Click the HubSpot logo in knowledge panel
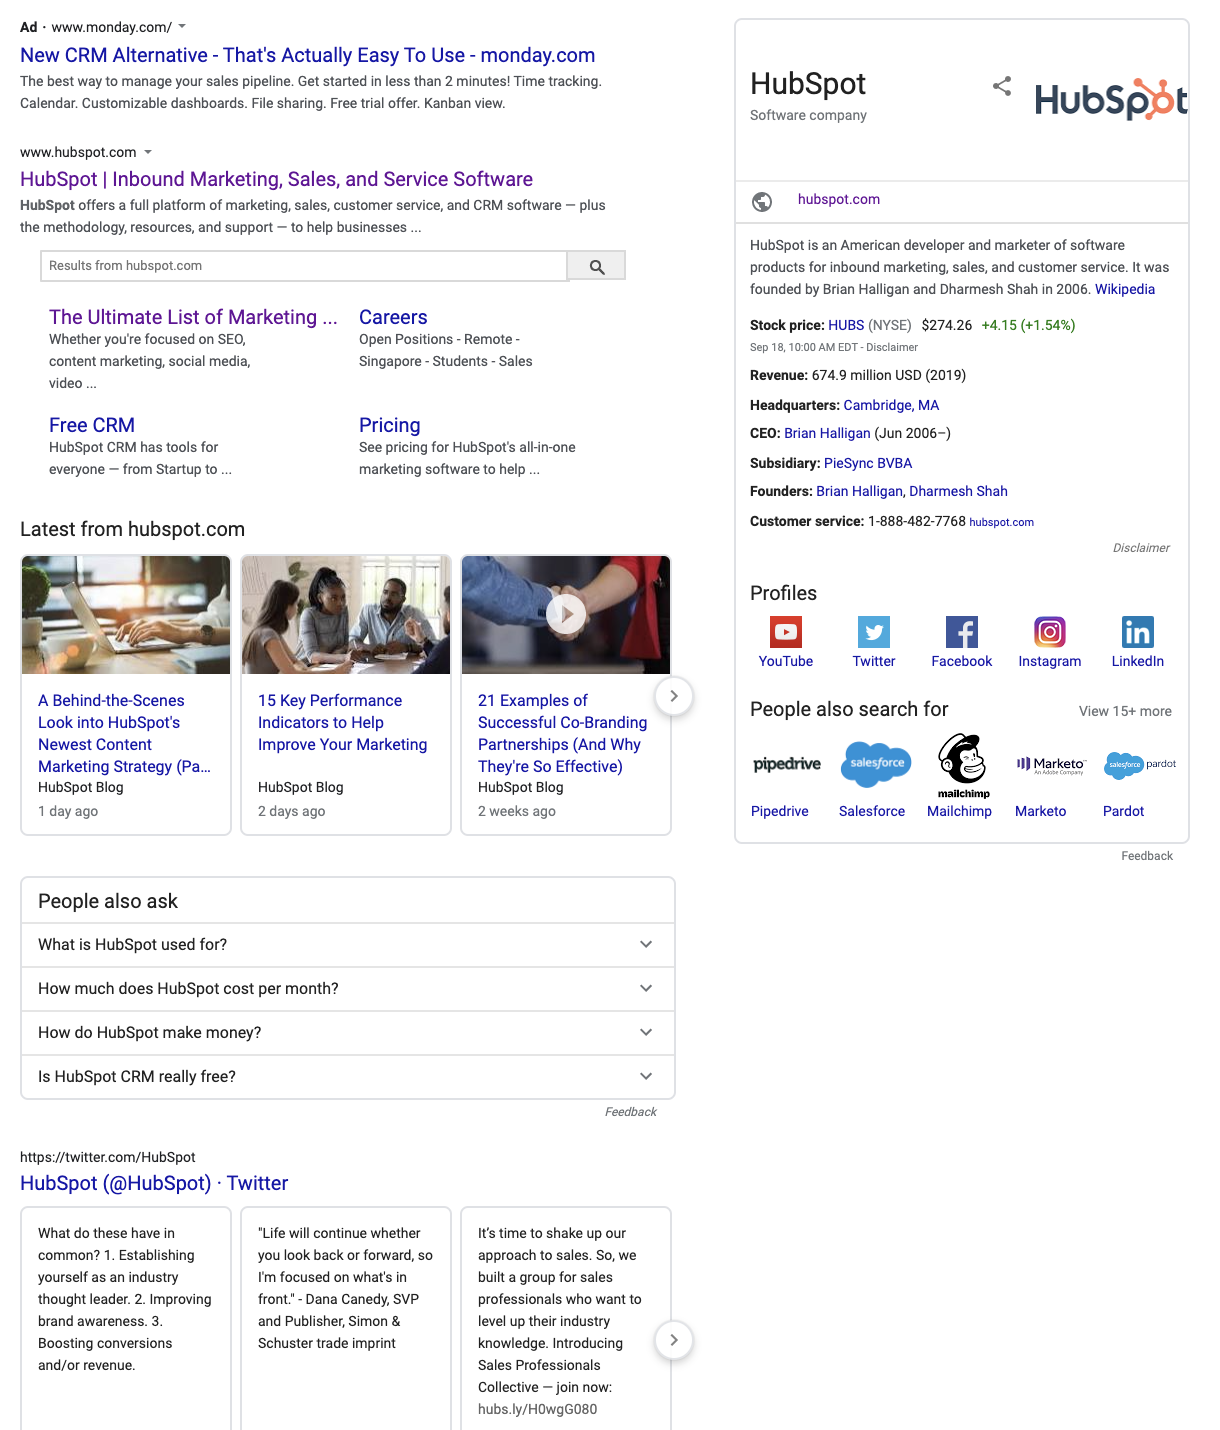This screenshot has height=1430, width=1220. point(1111,100)
